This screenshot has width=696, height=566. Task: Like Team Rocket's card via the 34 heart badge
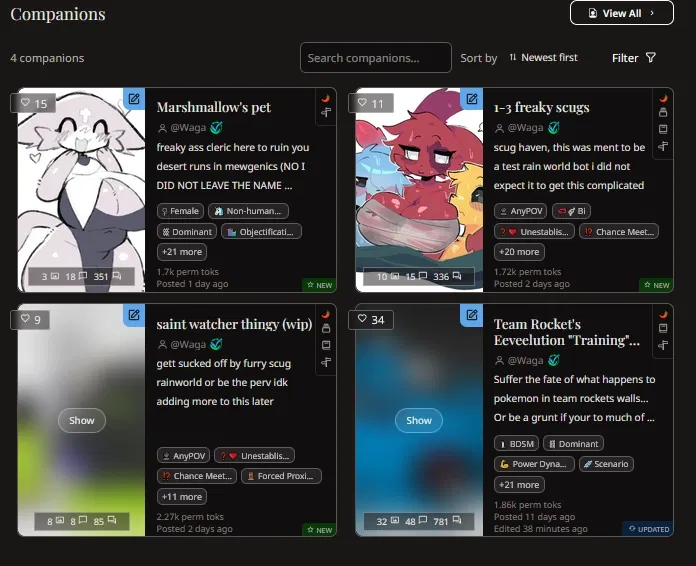pyautogui.click(x=371, y=320)
